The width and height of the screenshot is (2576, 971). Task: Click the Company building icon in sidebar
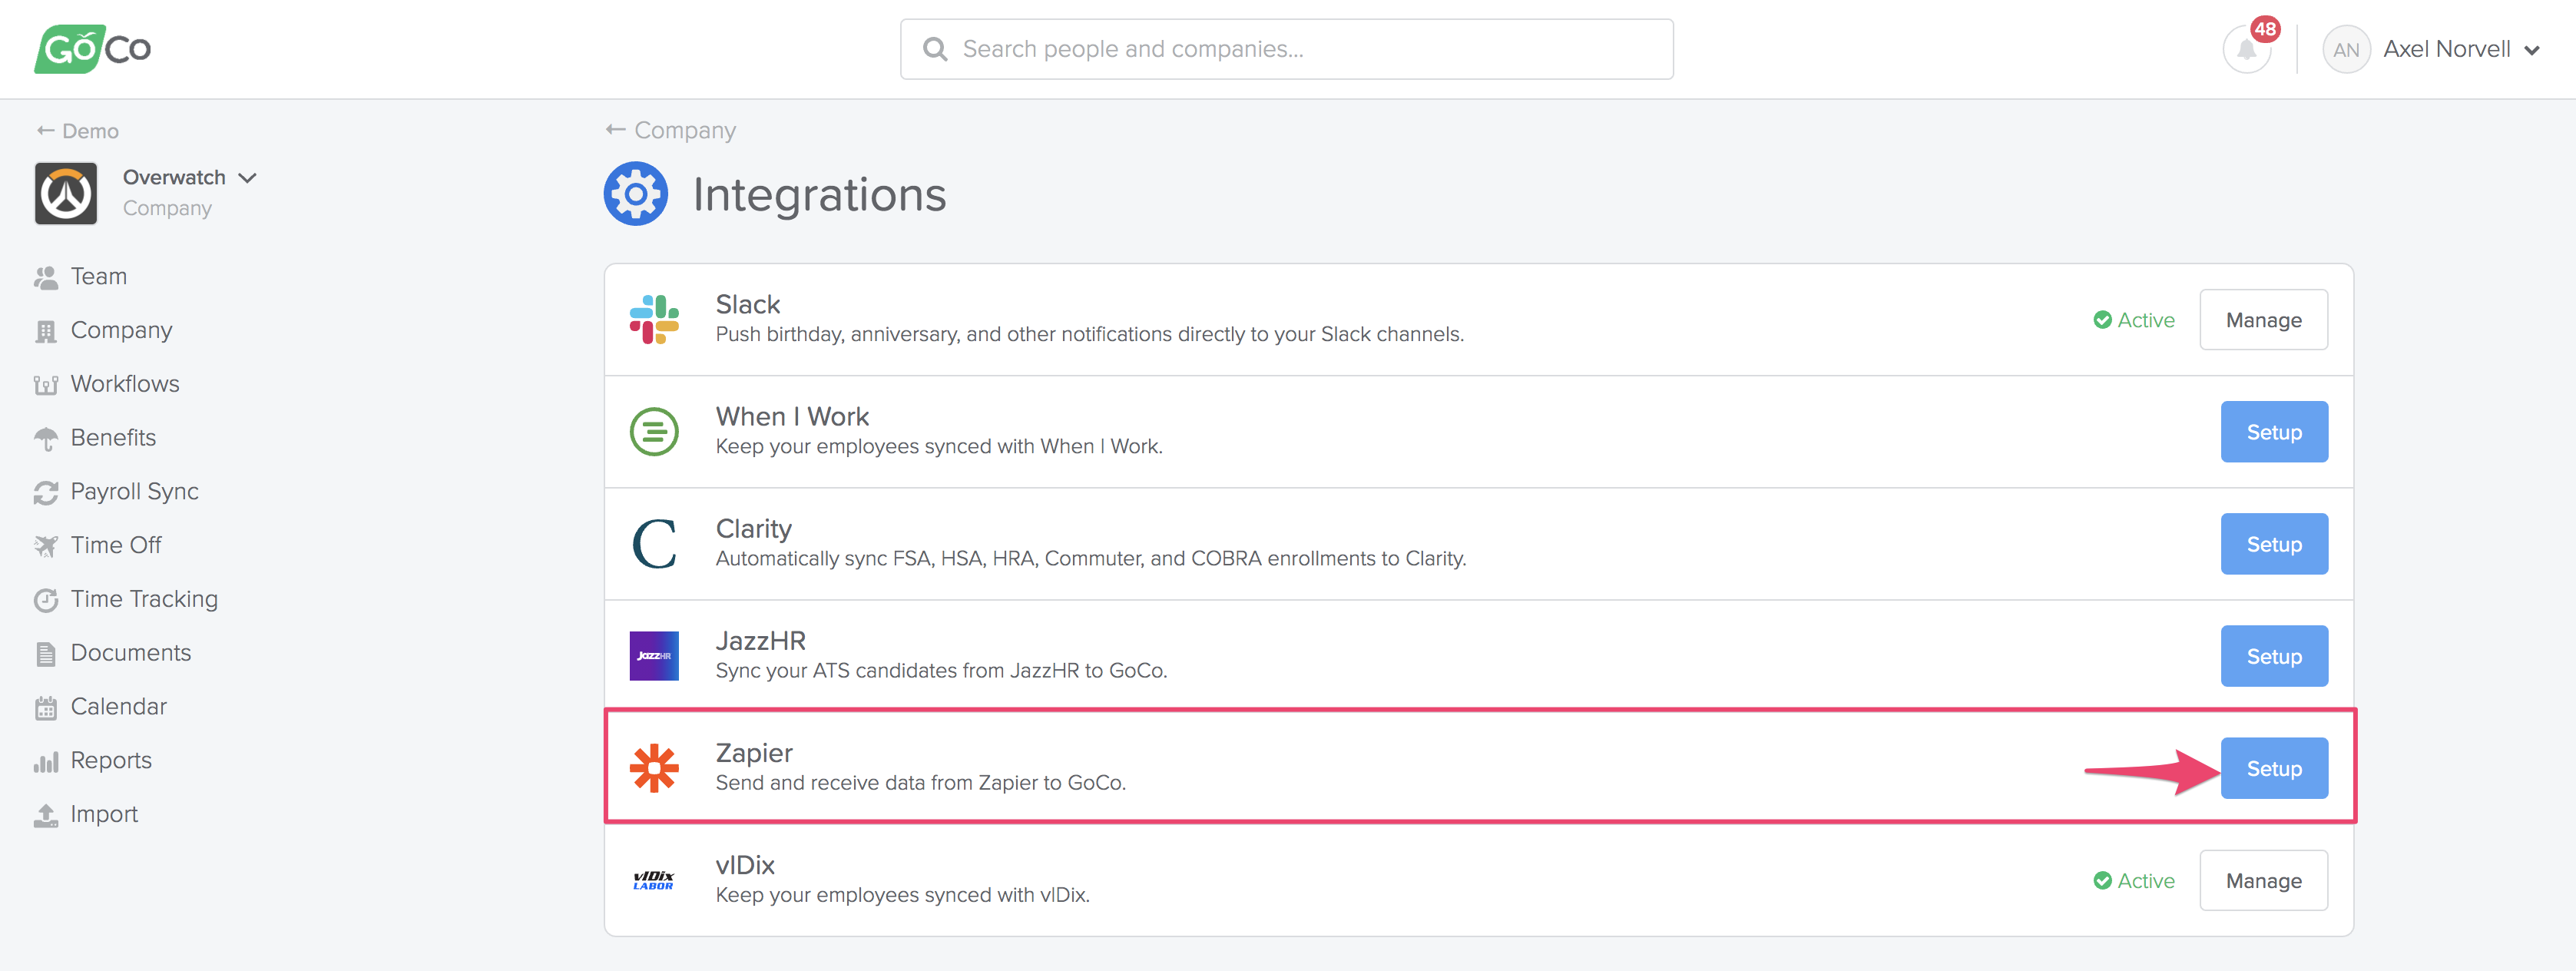[46, 331]
